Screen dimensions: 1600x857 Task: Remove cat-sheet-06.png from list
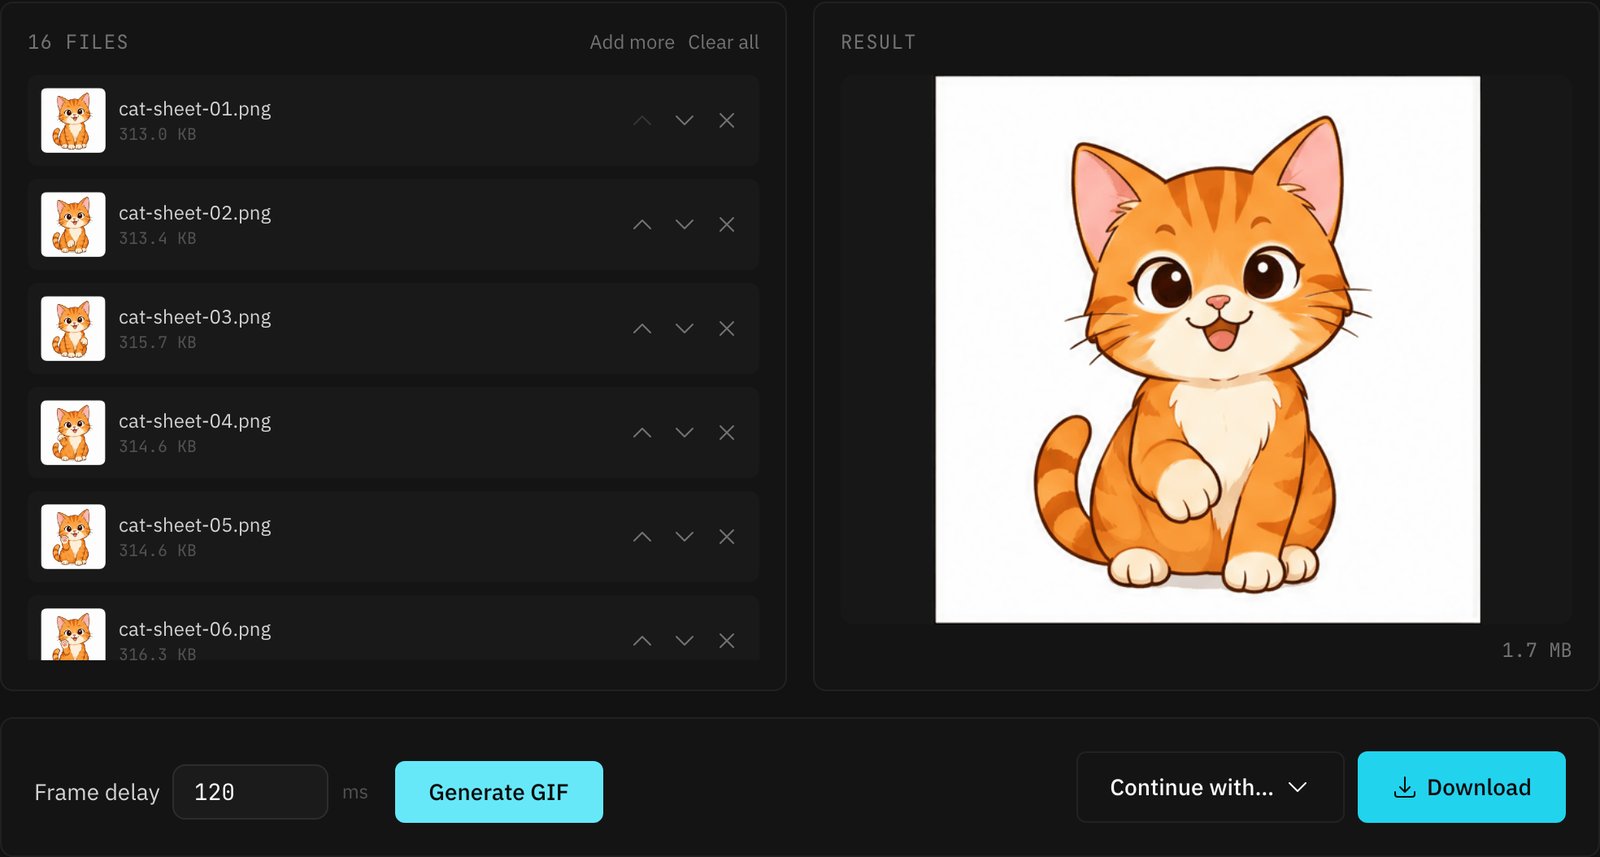coord(727,640)
